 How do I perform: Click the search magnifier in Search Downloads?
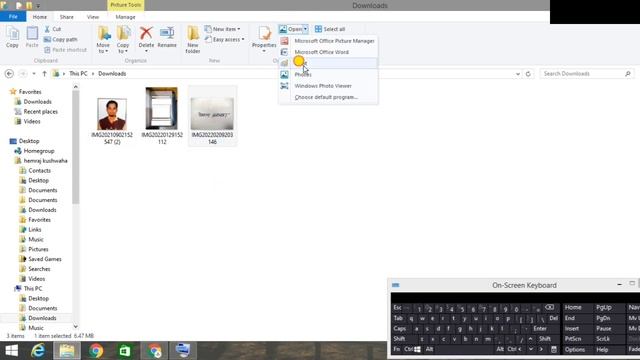pyautogui.click(x=628, y=74)
